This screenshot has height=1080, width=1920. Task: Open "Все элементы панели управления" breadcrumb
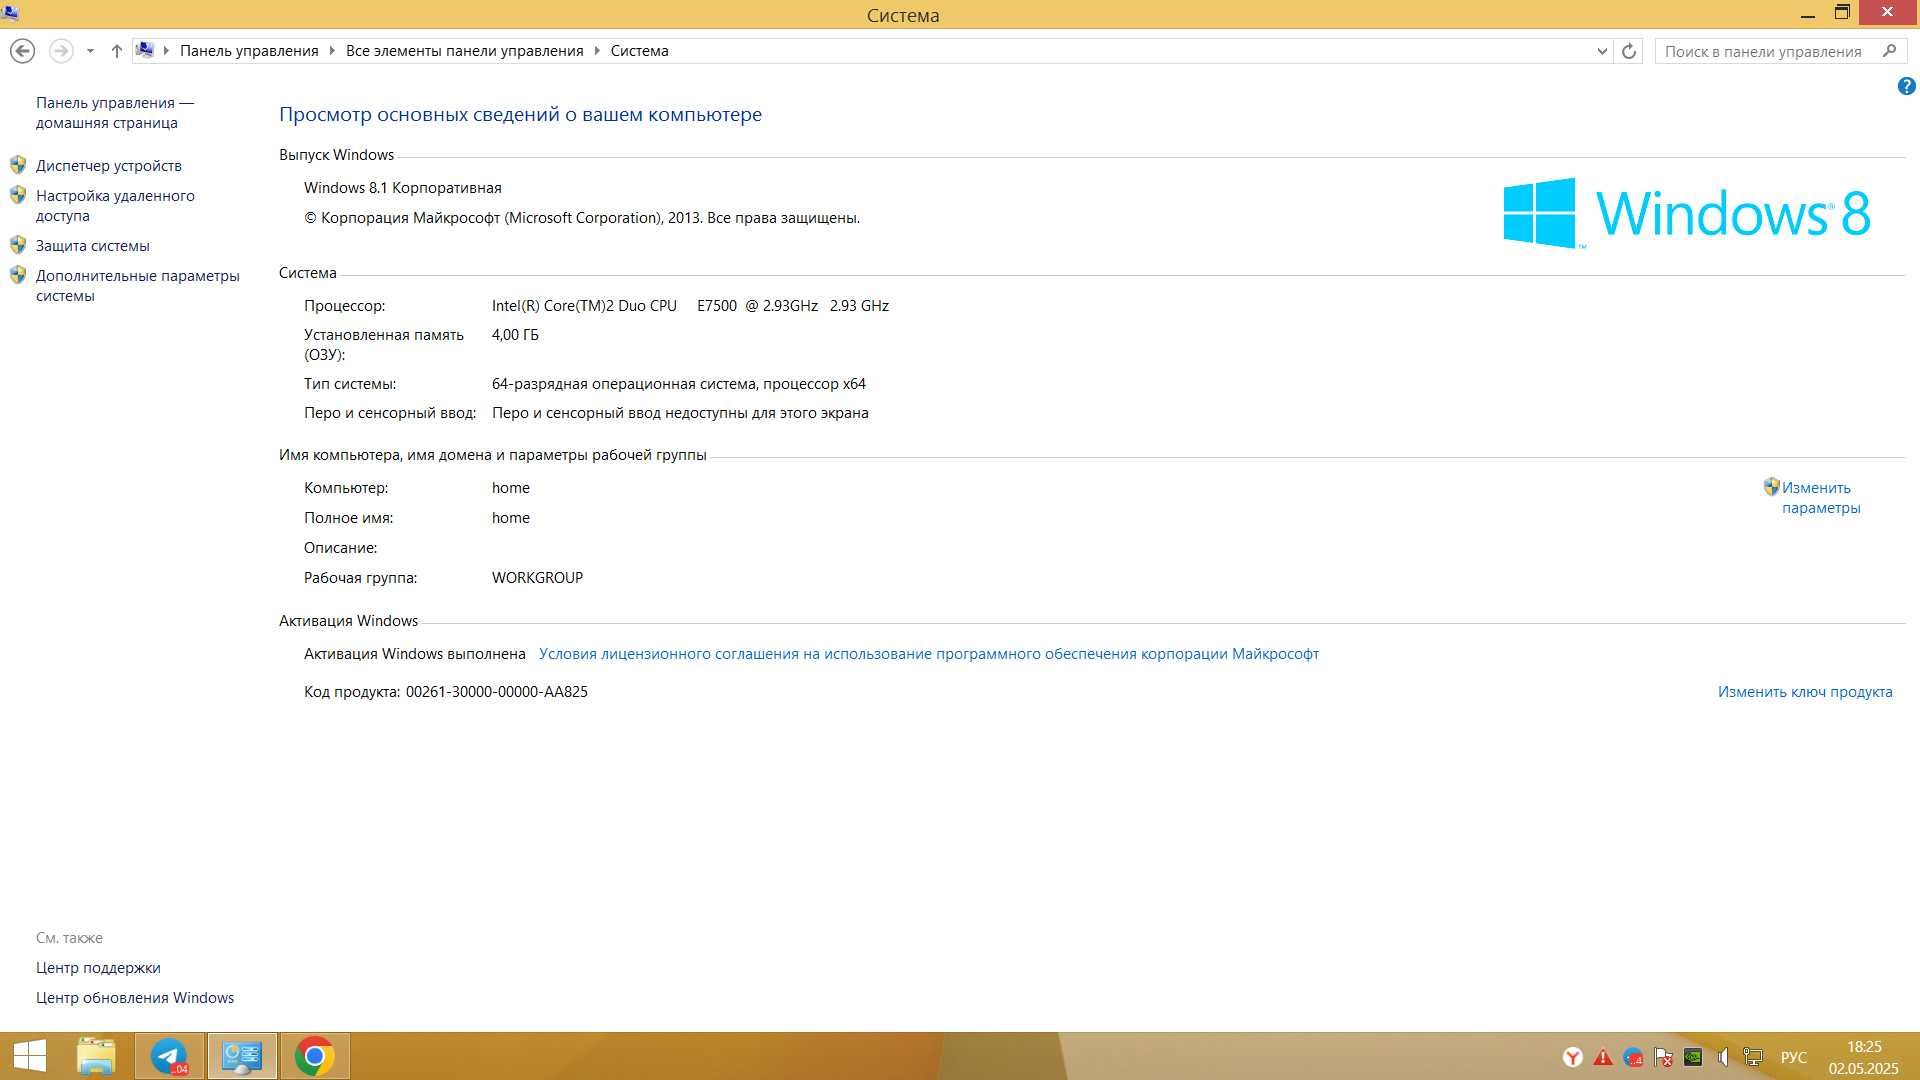(x=464, y=51)
